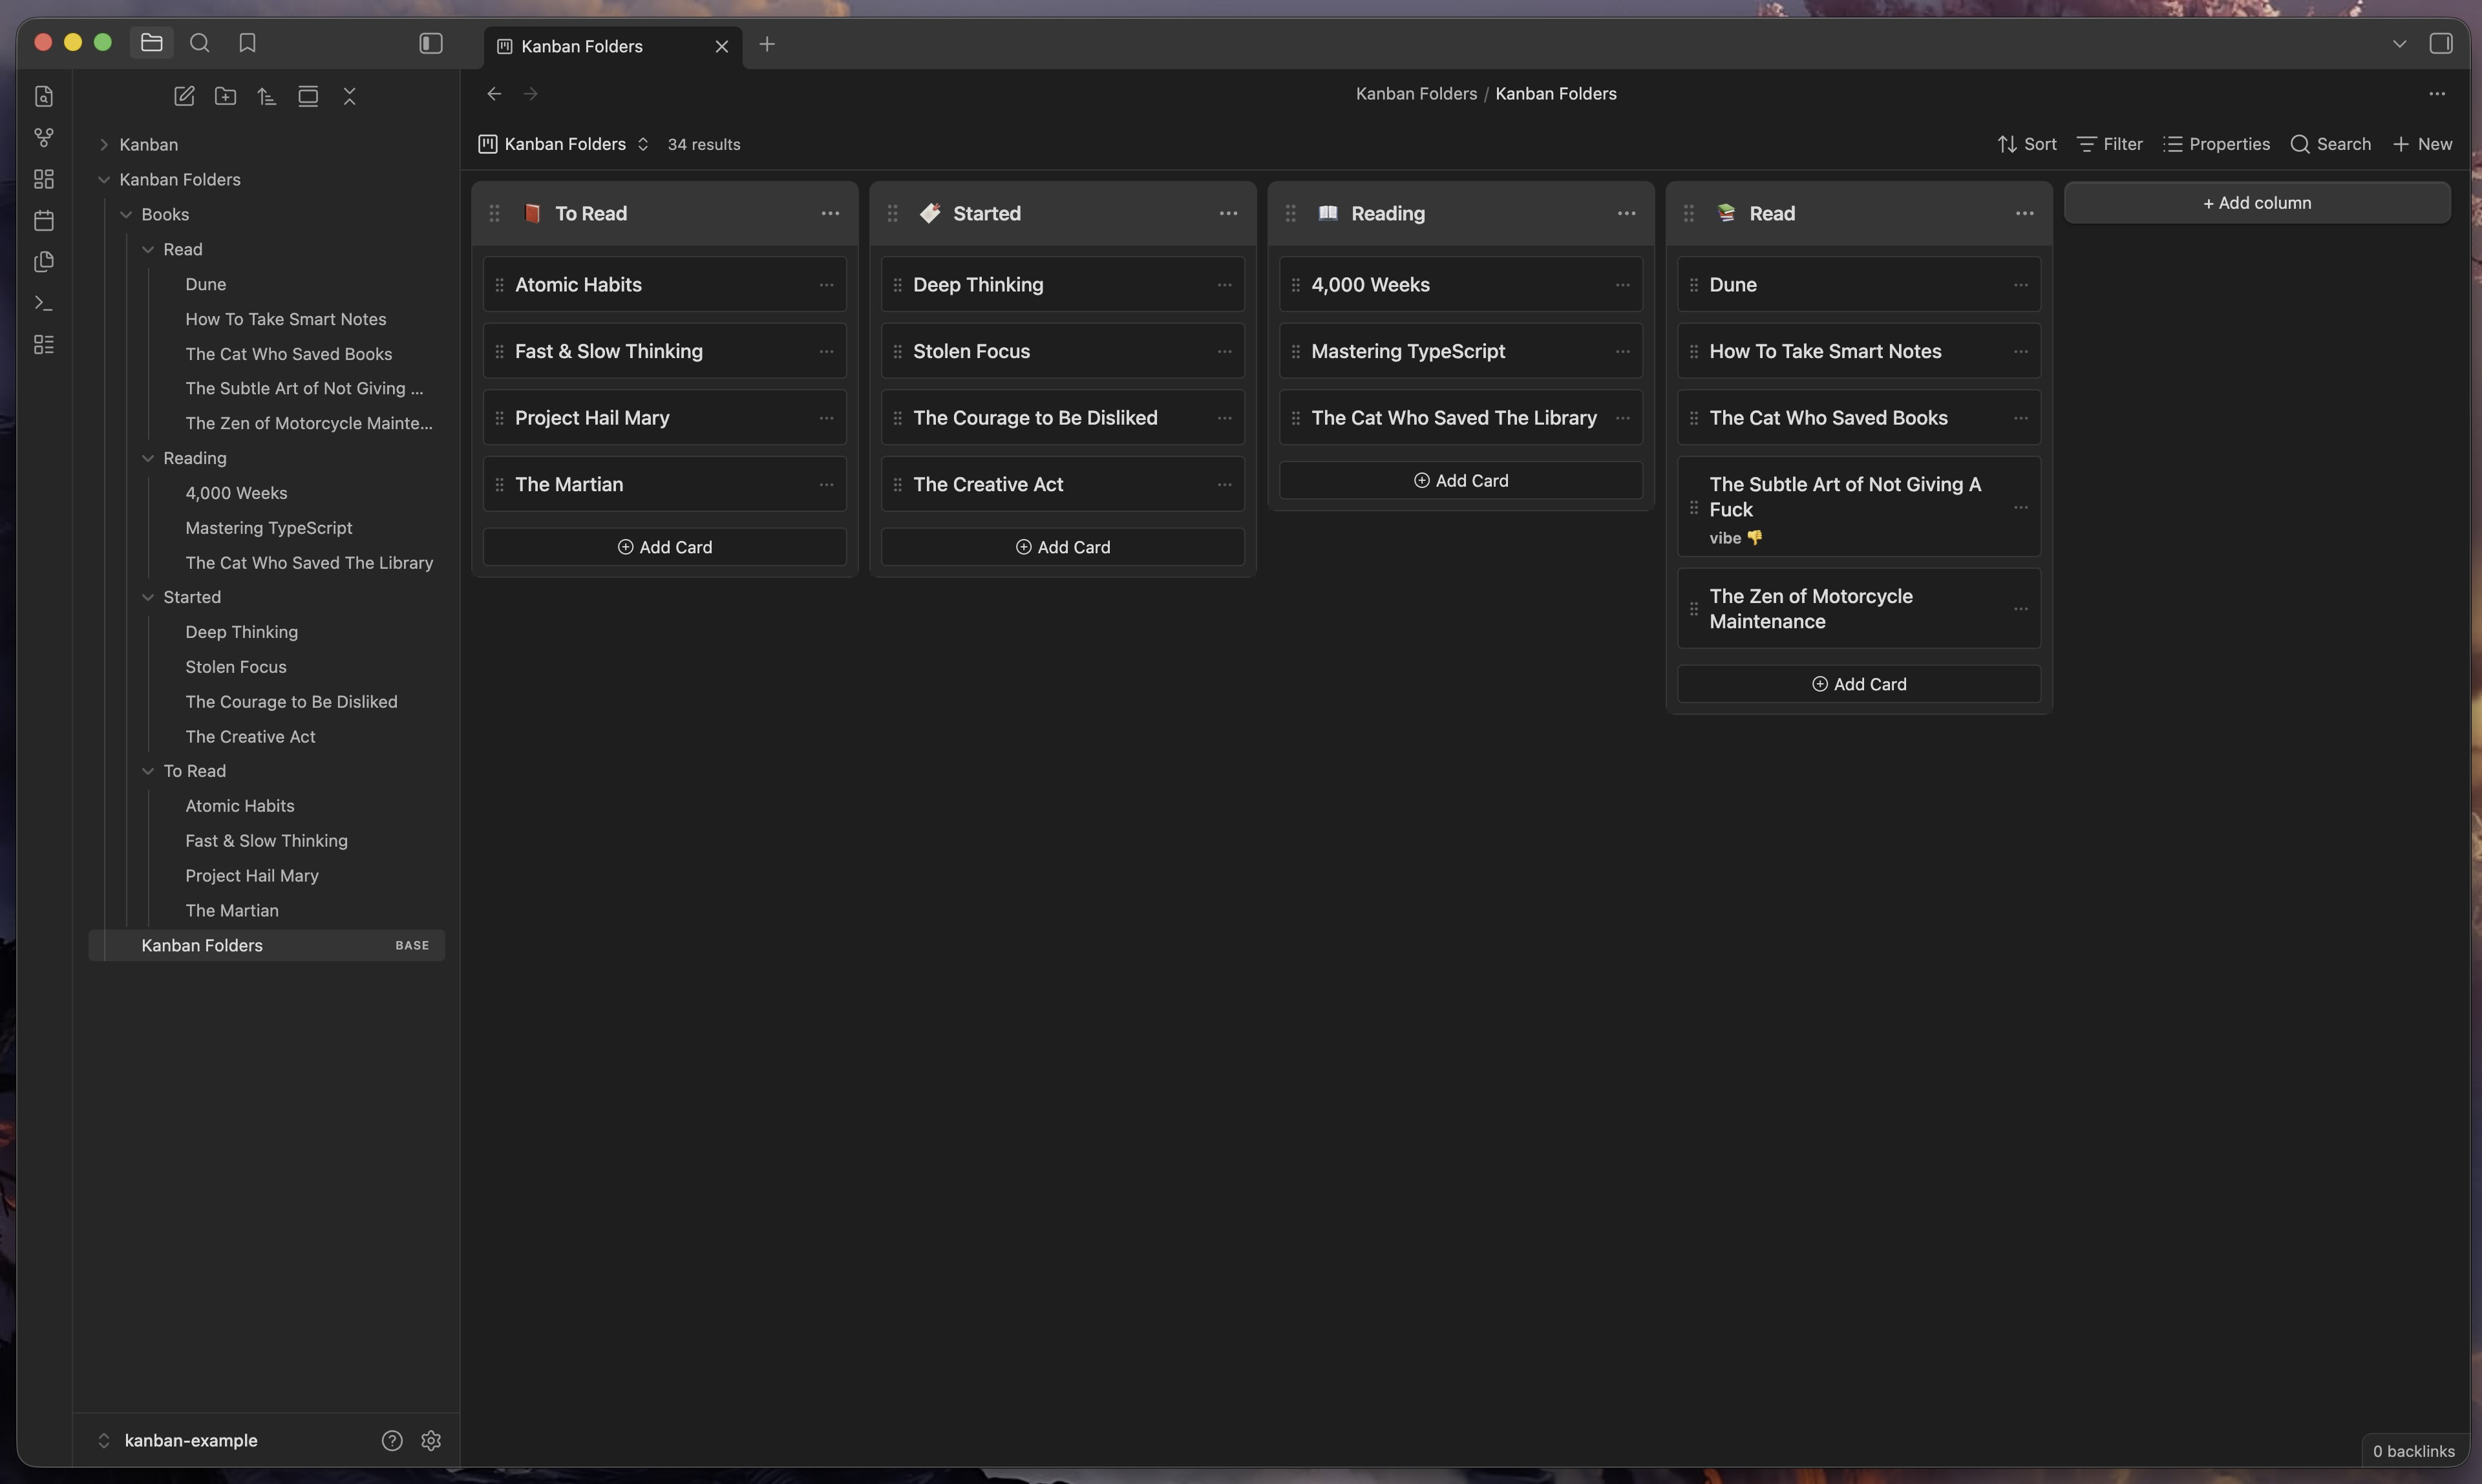This screenshot has height=1484, width=2482.
Task: Open the daily note calendar icon
Action: pos(44,220)
